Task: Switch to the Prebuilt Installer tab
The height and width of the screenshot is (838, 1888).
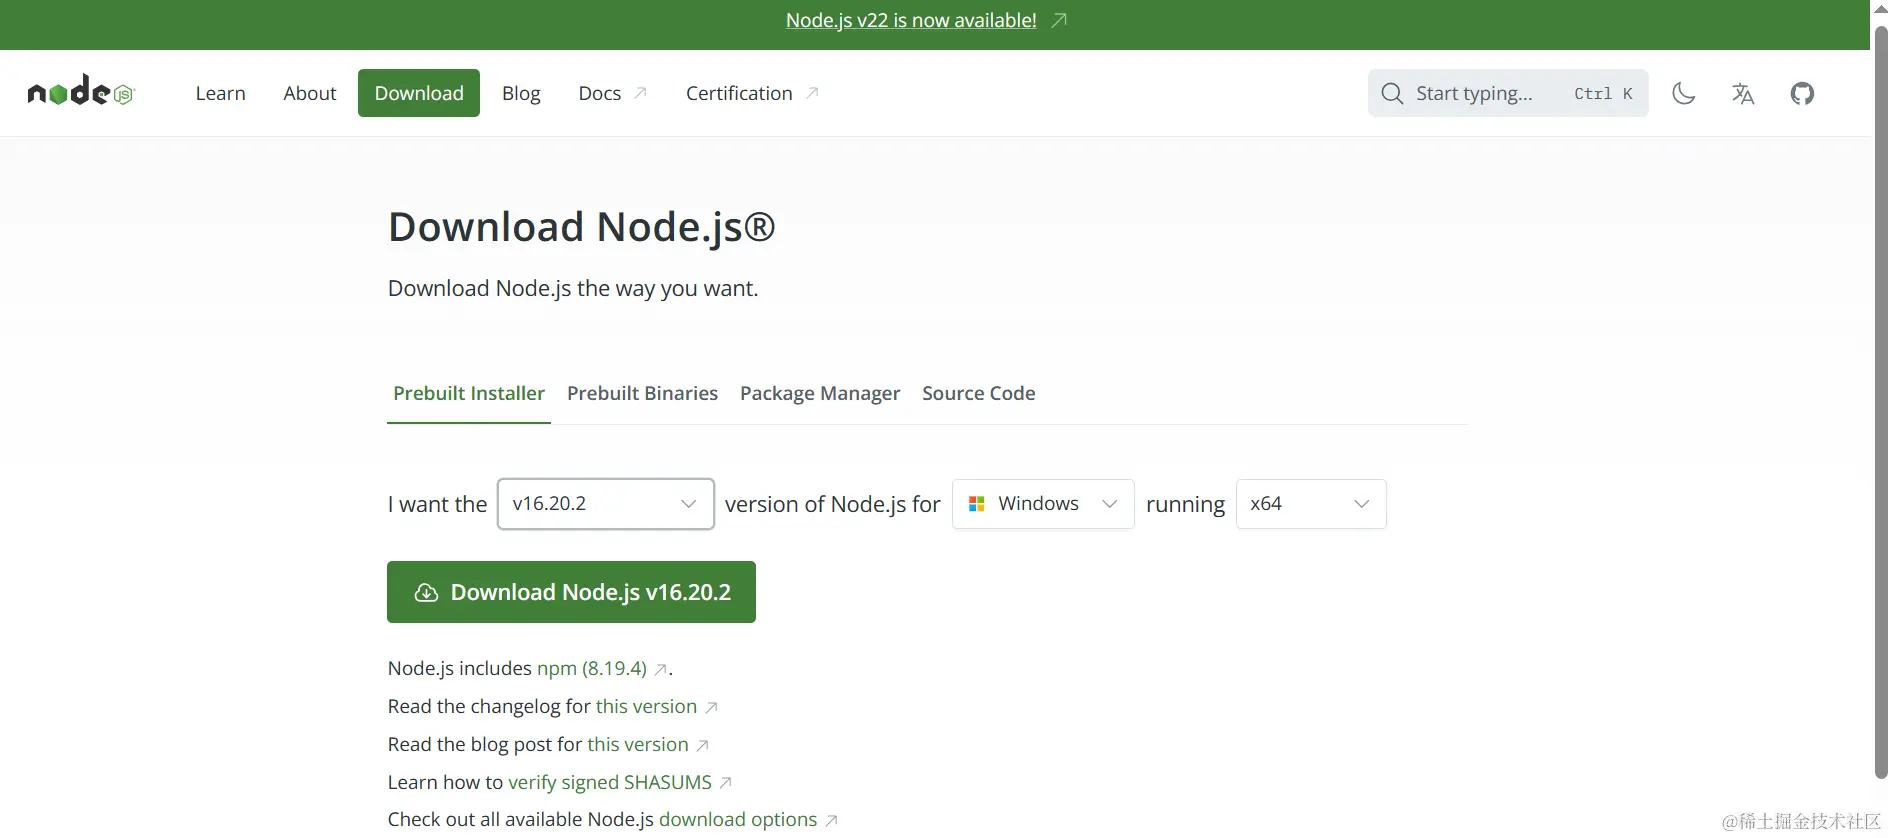Action: [x=469, y=393]
